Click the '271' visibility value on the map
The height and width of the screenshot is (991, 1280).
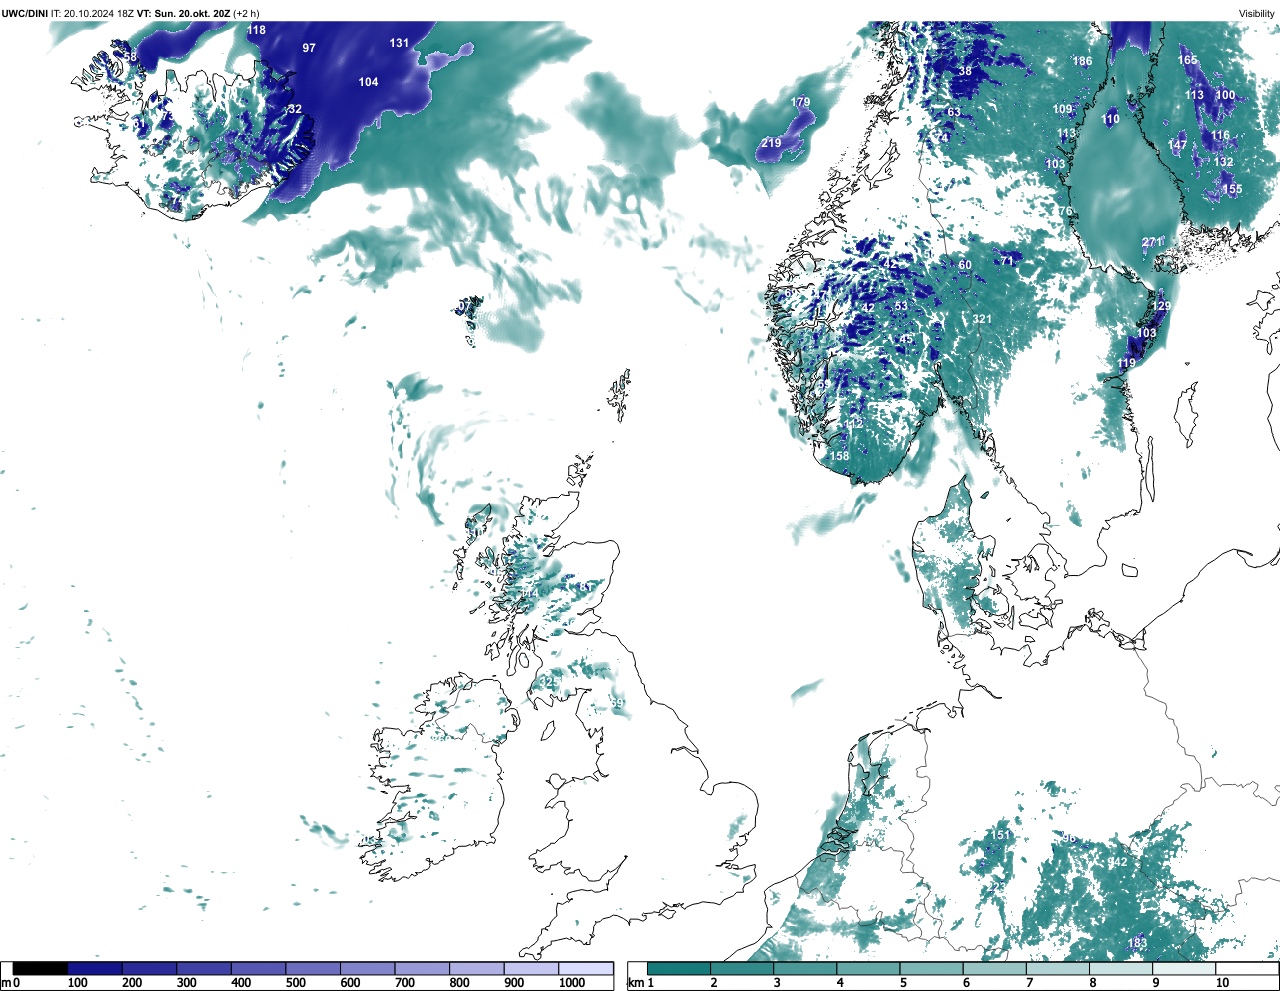tap(1152, 243)
